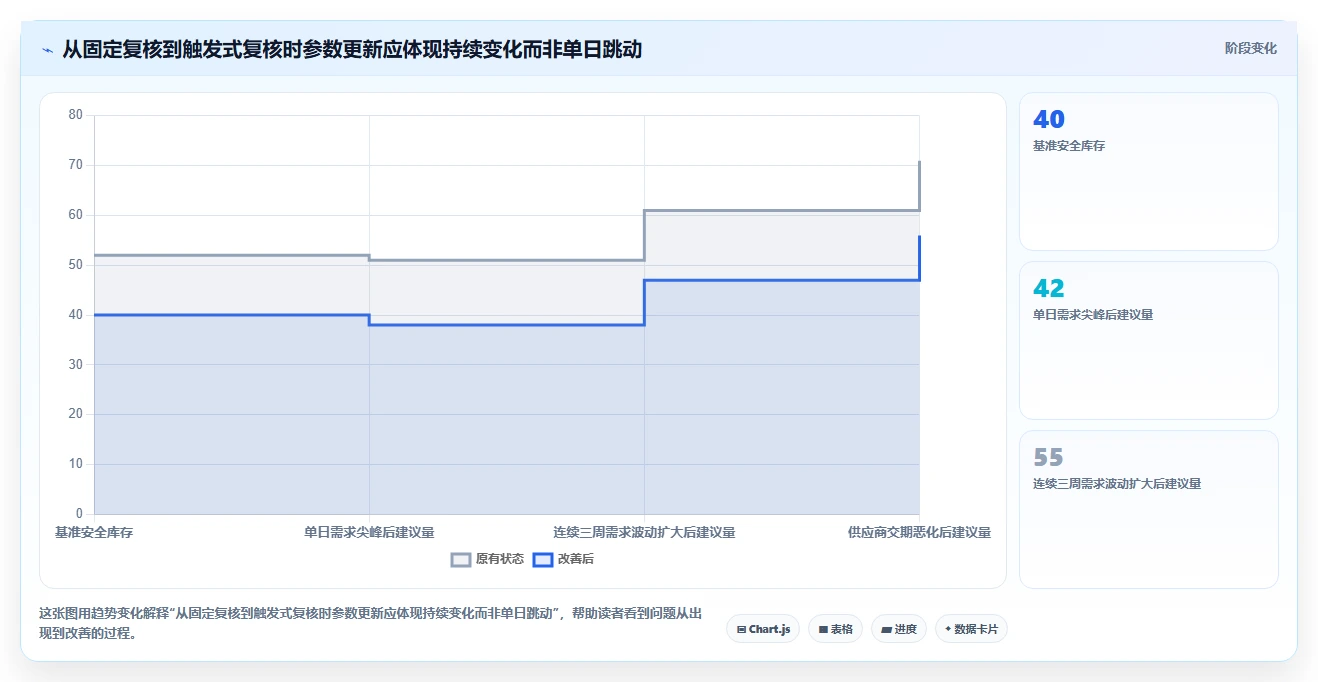Select the Chart.js tag

coord(763,629)
